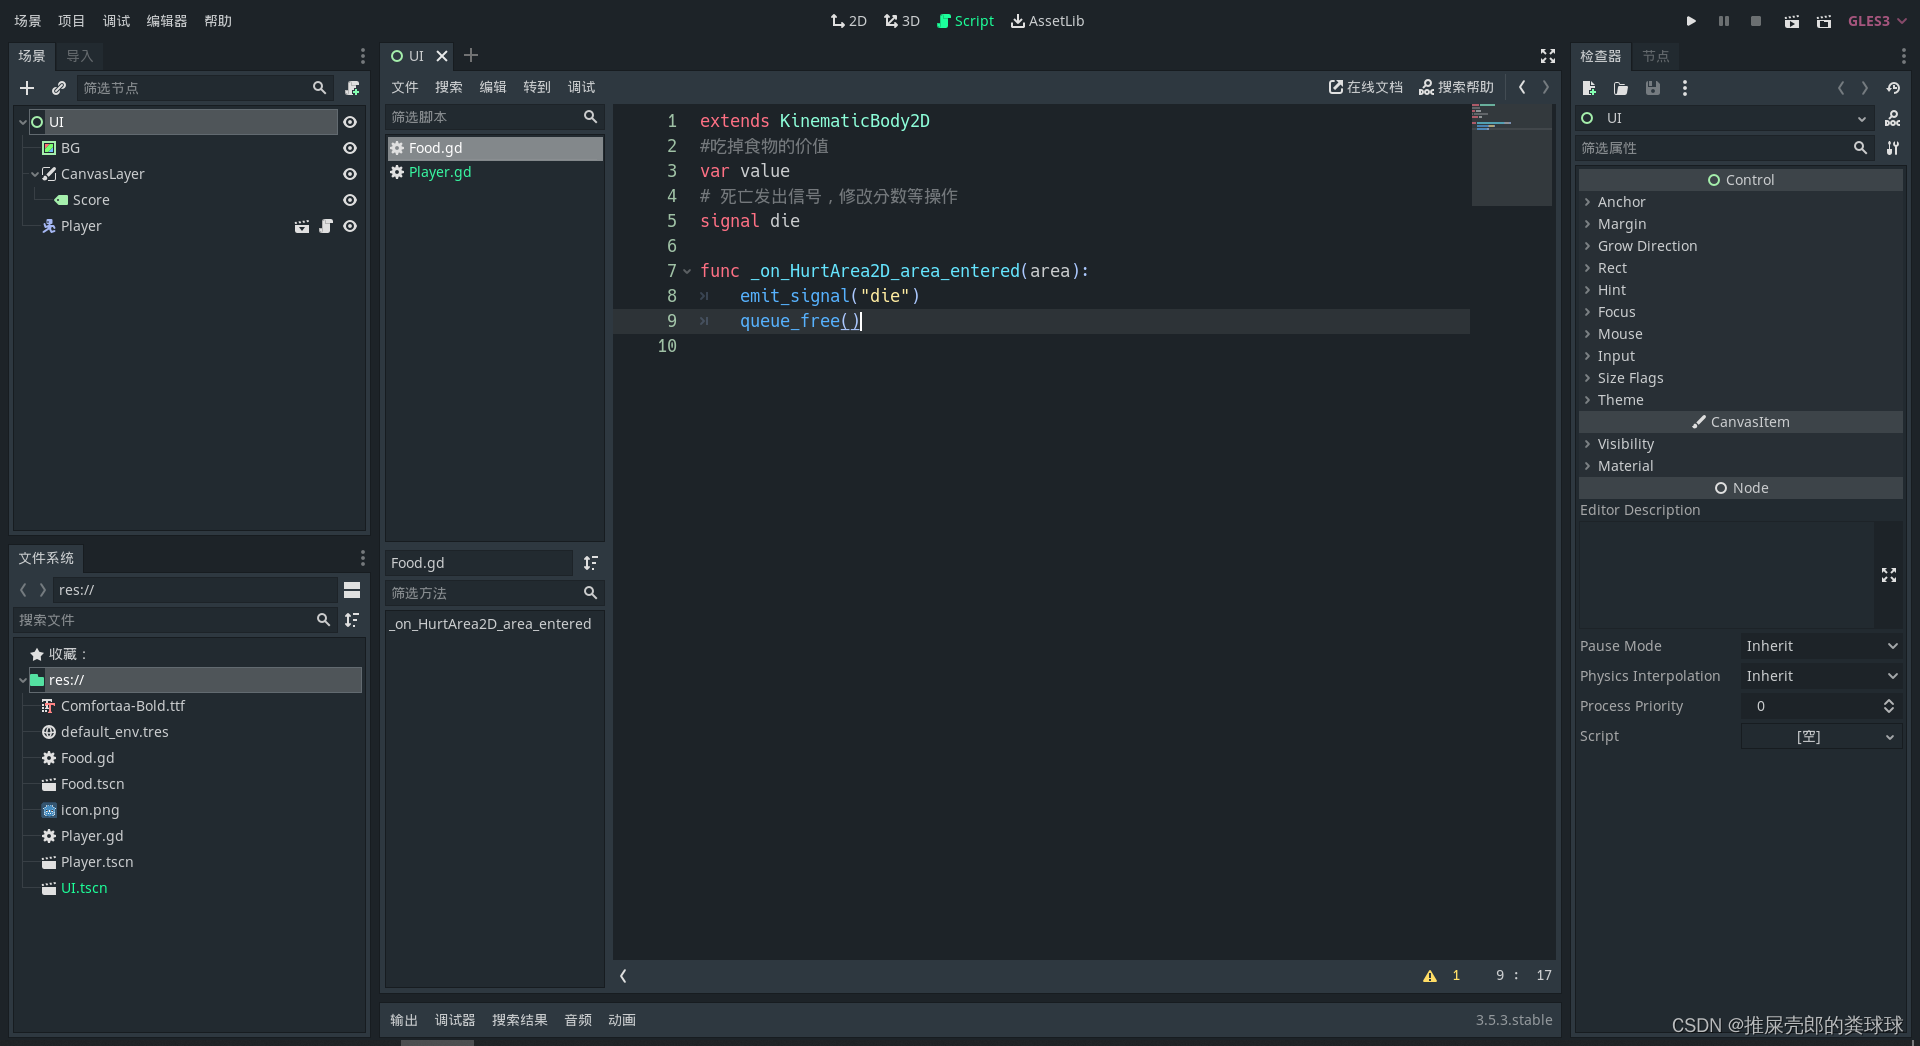Click the 搜索帮助 search help button

pos(1456,87)
